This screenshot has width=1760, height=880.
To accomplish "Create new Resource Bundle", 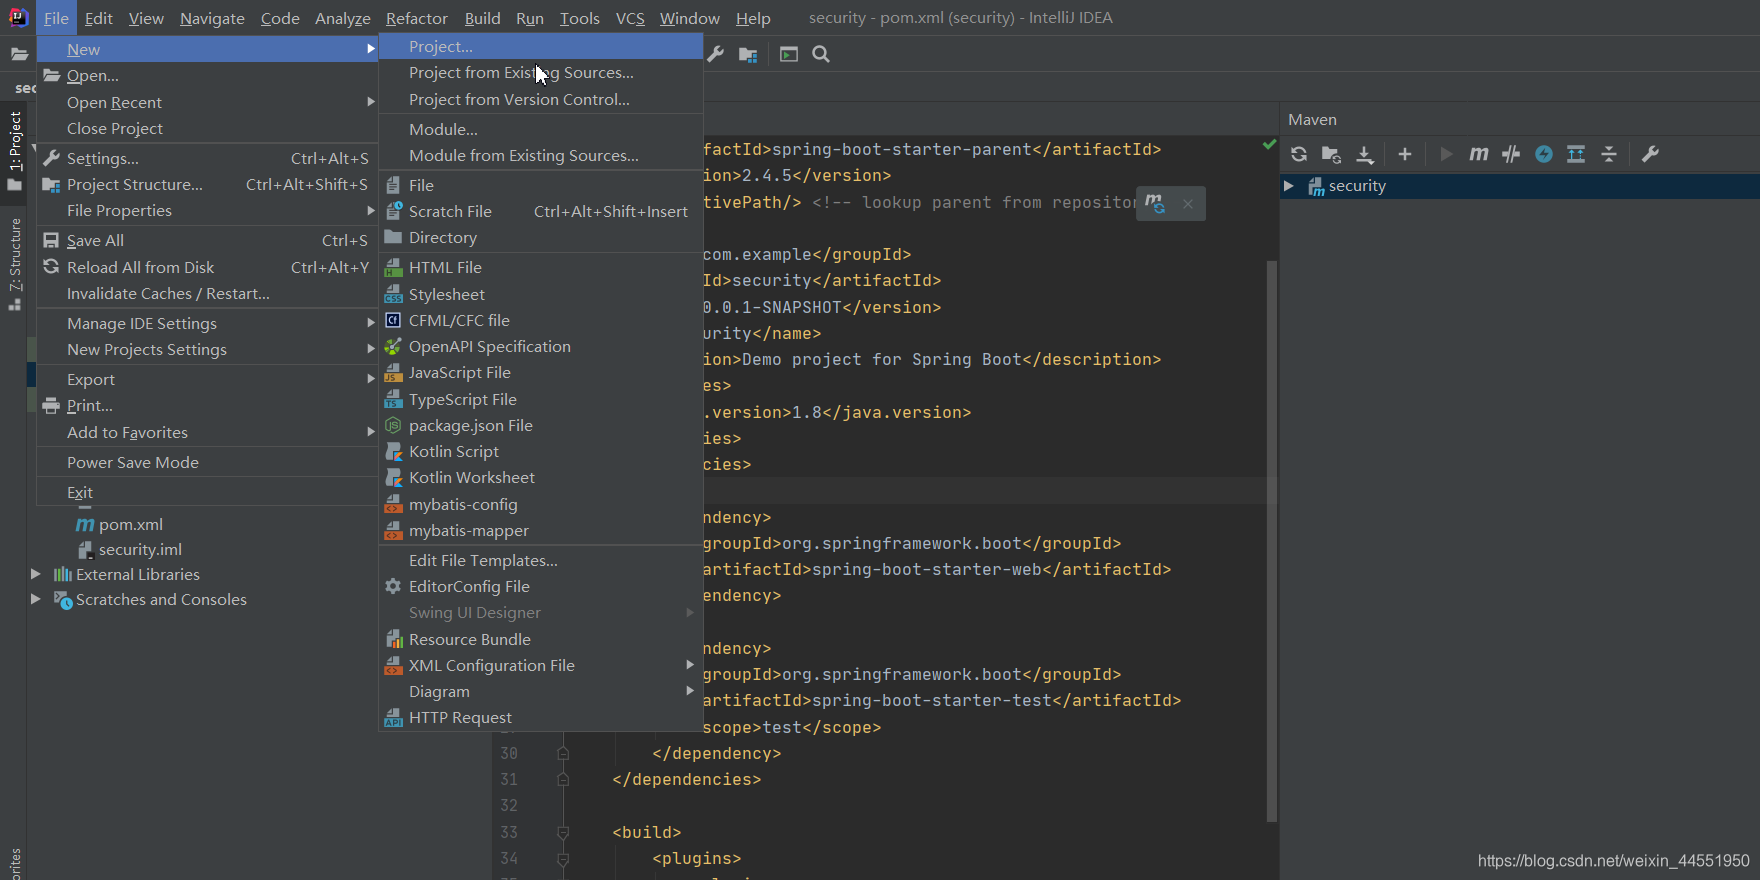I will click(540, 639).
